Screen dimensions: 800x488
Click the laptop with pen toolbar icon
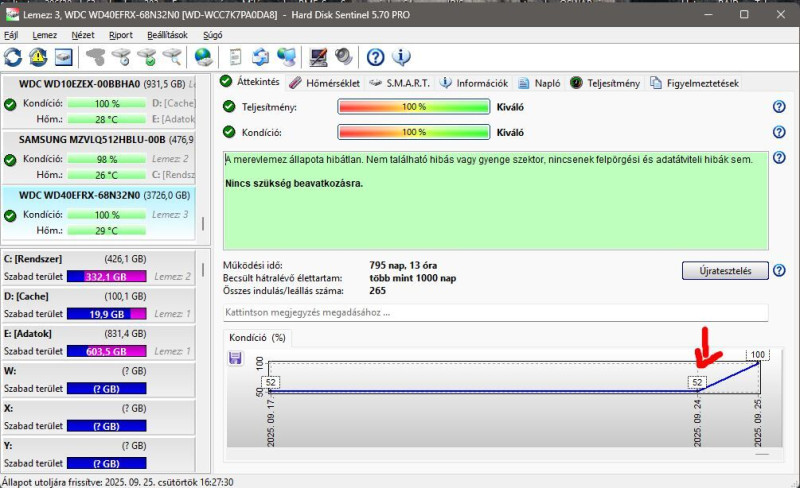(318, 57)
